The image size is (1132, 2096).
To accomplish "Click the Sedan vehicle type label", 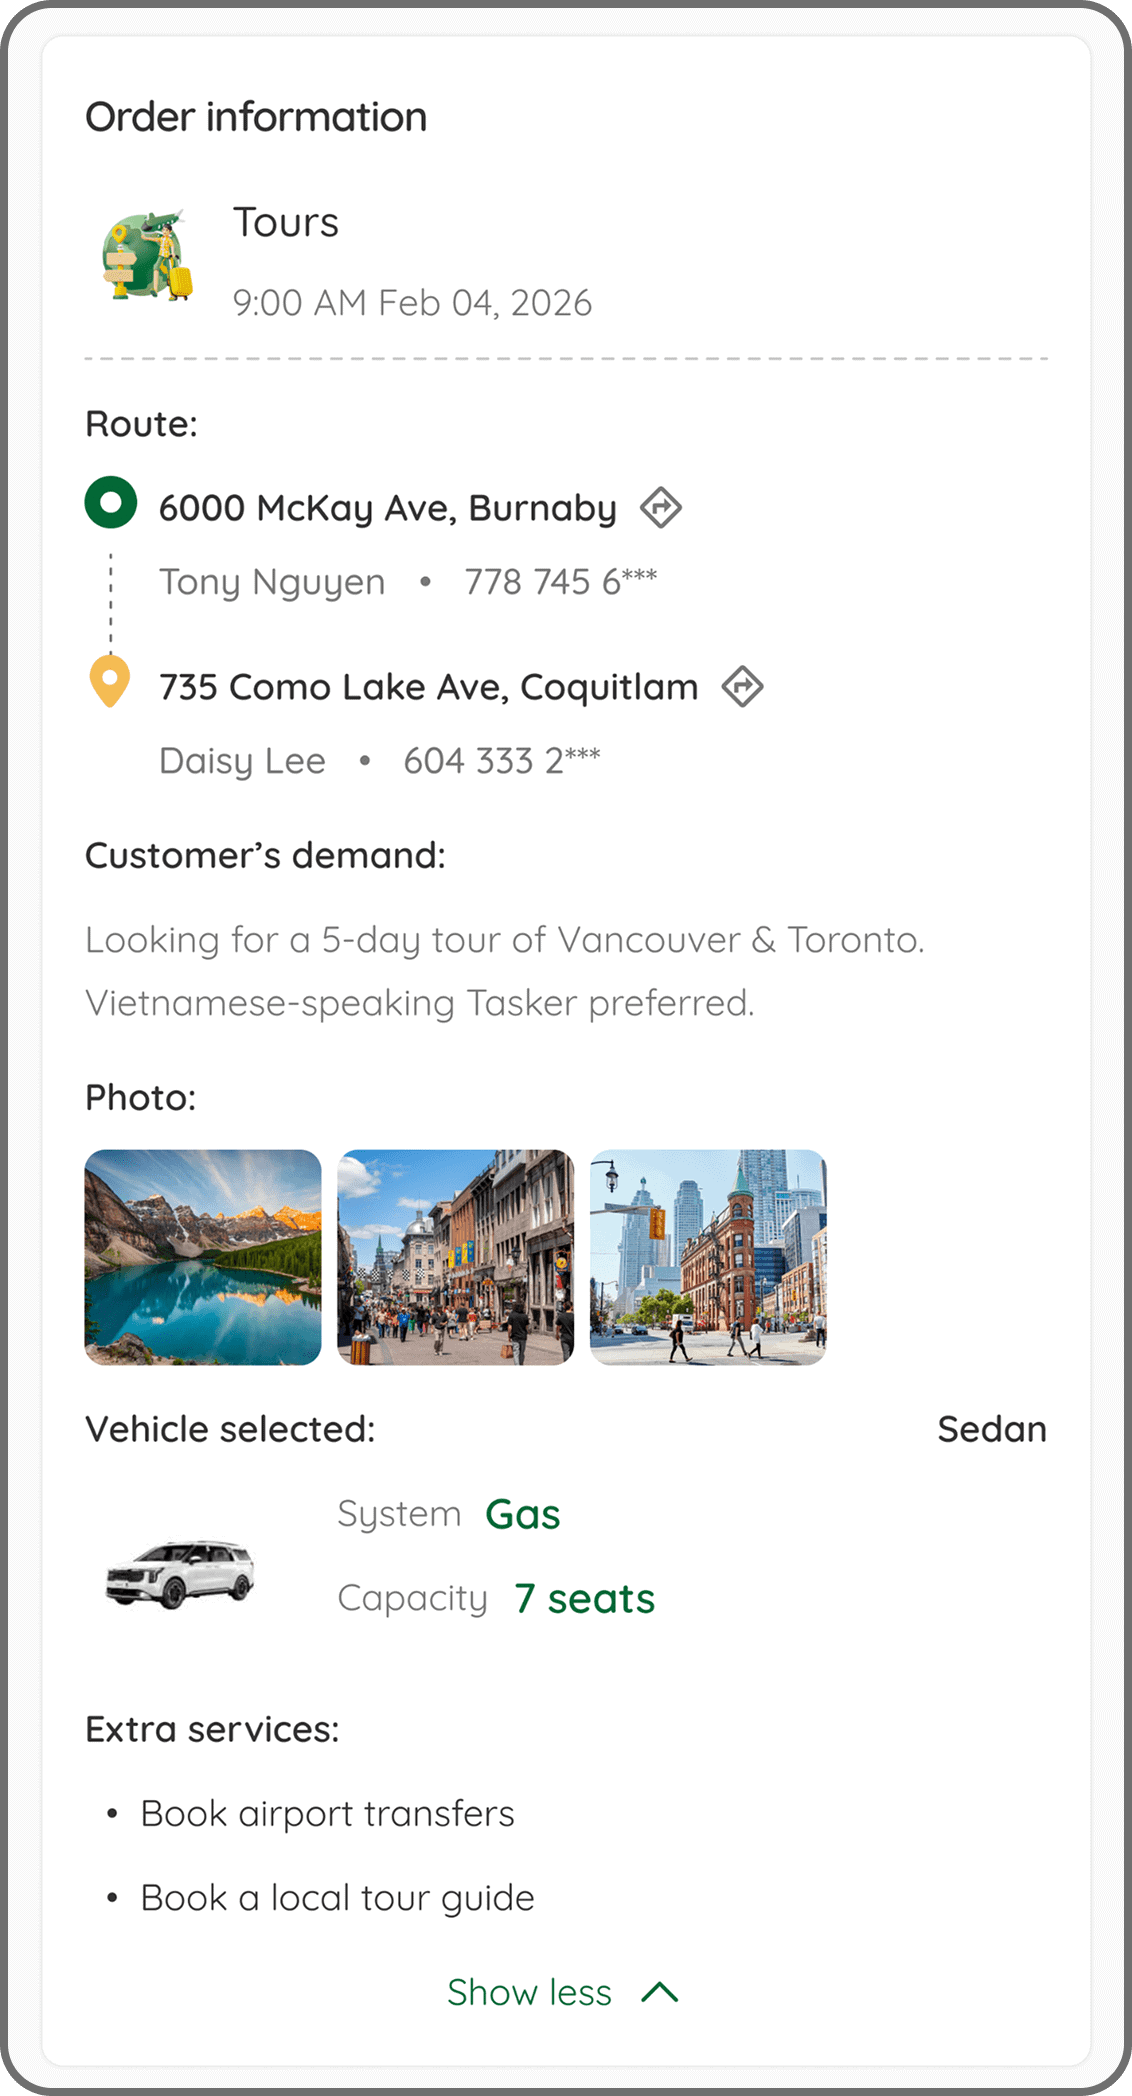I will pos(991,1429).
